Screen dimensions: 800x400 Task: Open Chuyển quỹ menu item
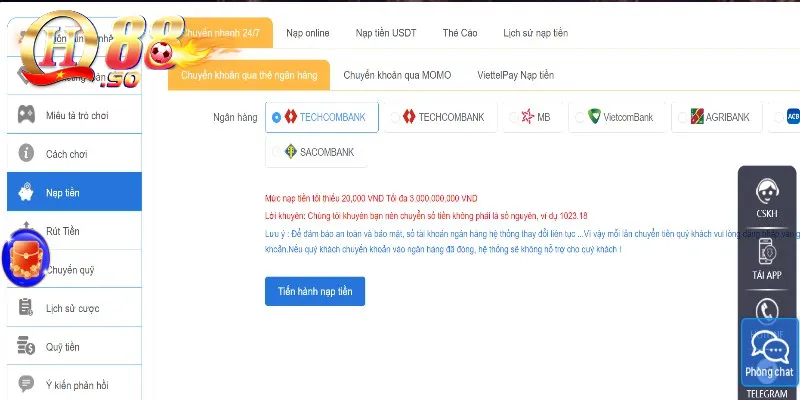coord(74,269)
